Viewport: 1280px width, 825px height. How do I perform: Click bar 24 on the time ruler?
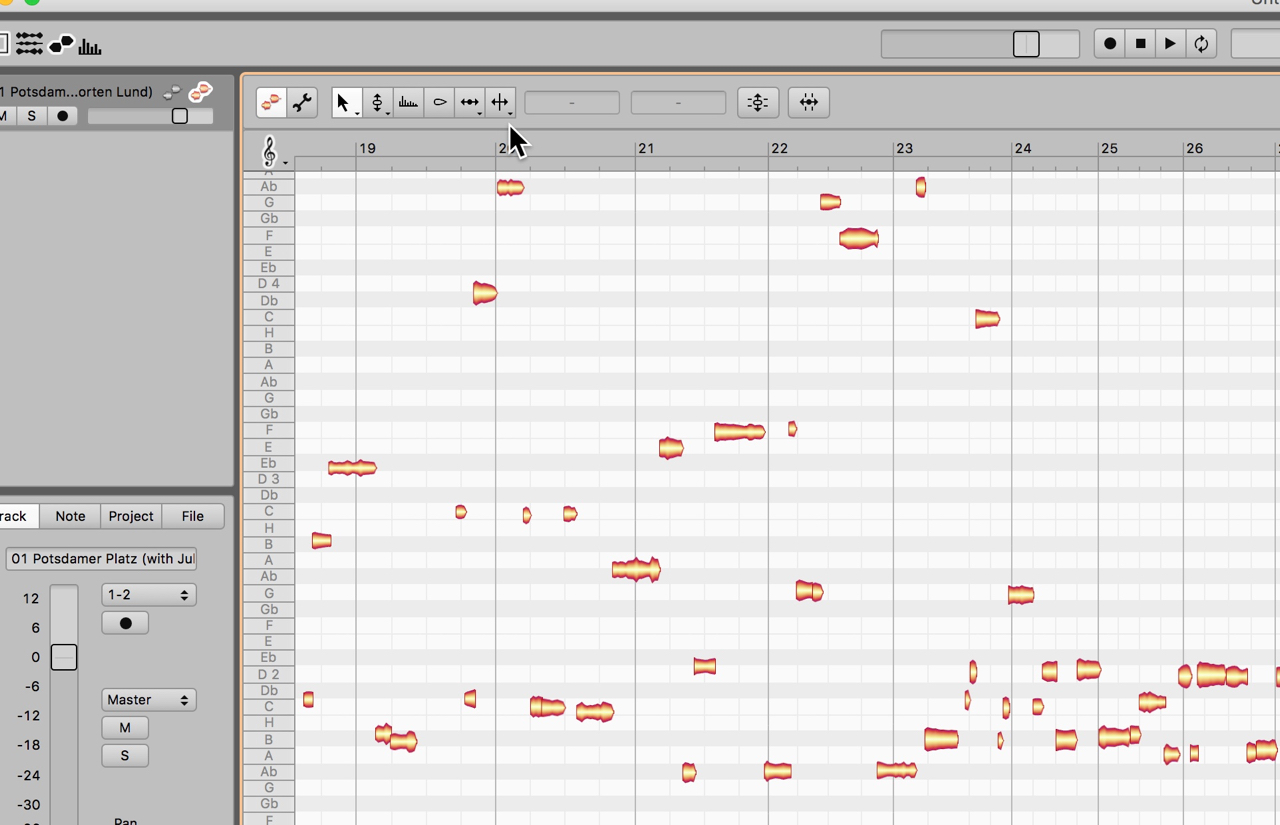click(1022, 148)
